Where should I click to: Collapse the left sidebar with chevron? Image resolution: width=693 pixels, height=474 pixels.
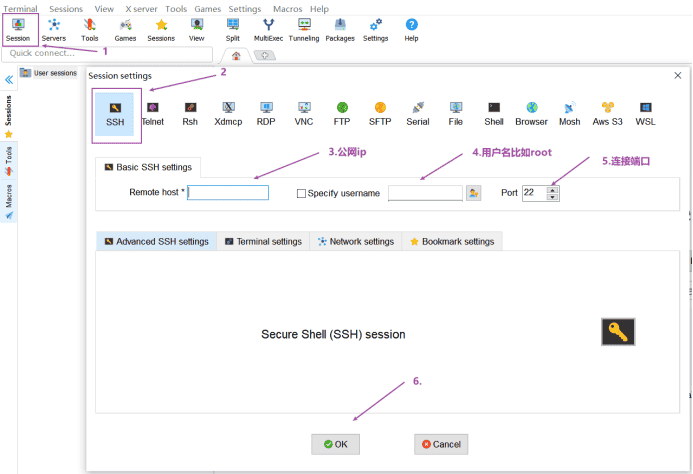click(9, 79)
